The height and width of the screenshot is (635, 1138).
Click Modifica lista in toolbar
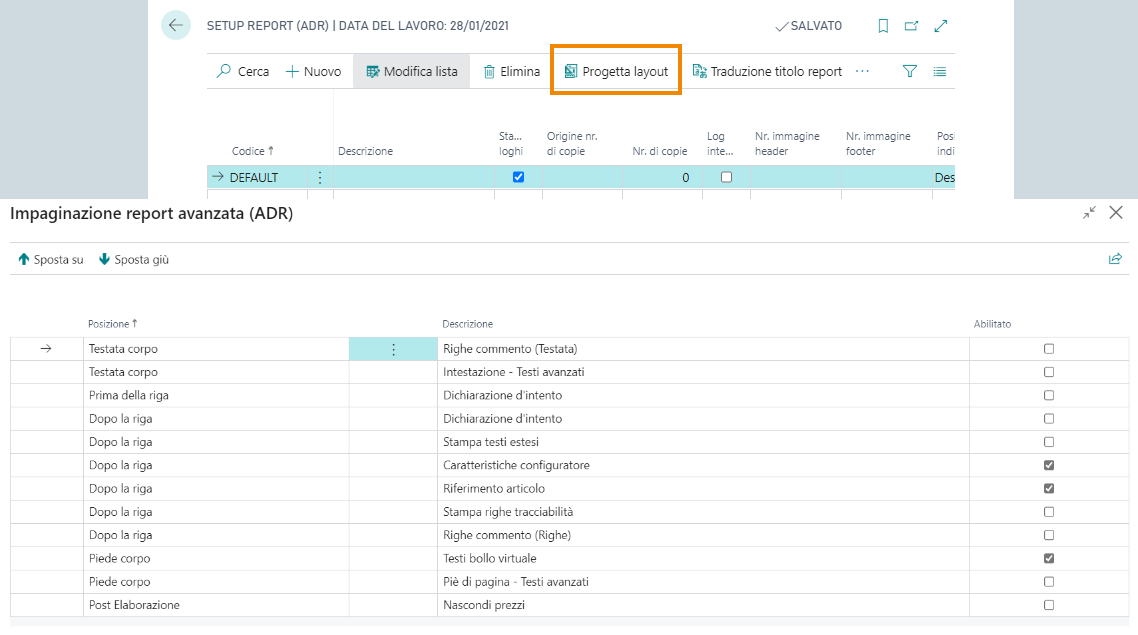412,71
